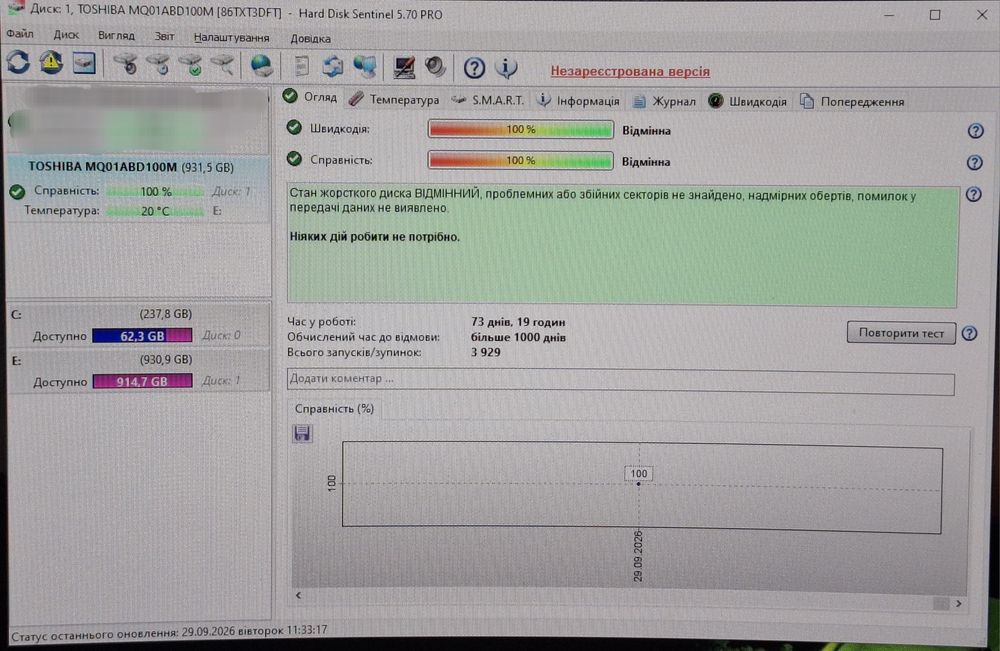The width and height of the screenshot is (1000, 651).
Task: Switch to the S.M.A.R.T. tab
Action: tap(488, 100)
